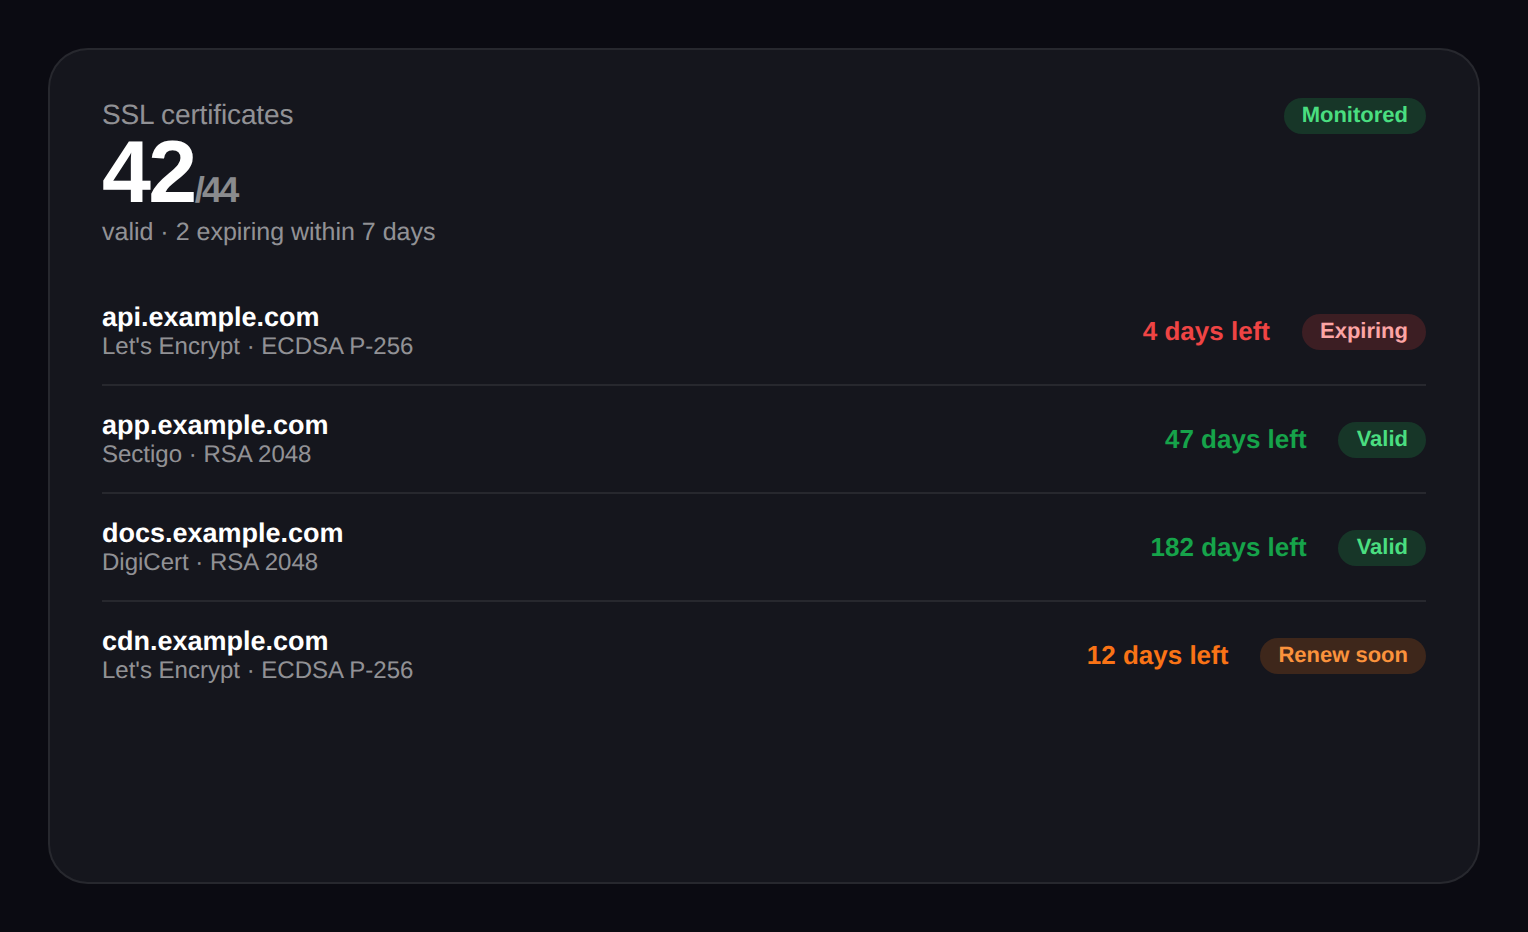Click DigiCert RSA 2048 issuer details
Screen dimensions: 1528x932
click(210, 562)
